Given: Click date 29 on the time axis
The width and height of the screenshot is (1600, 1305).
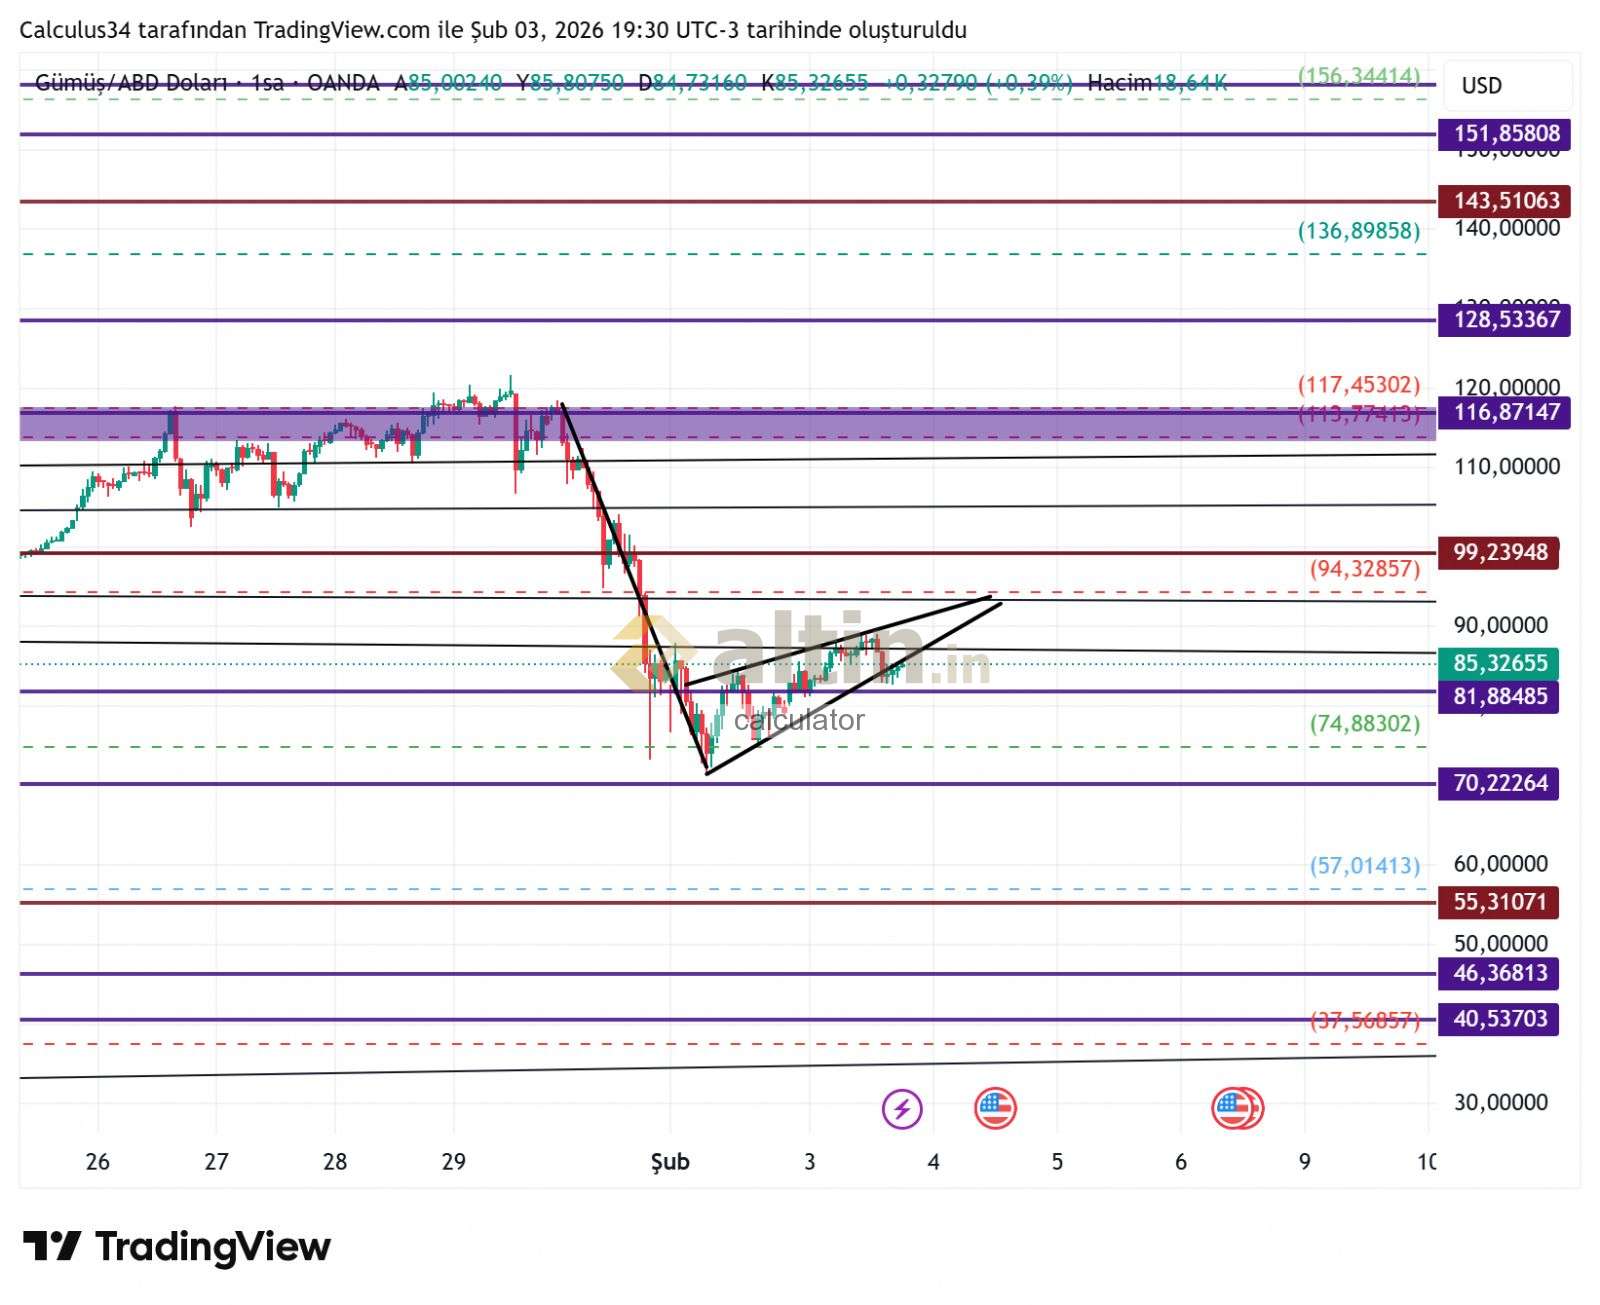Looking at the screenshot, I should coord(453,1162).
